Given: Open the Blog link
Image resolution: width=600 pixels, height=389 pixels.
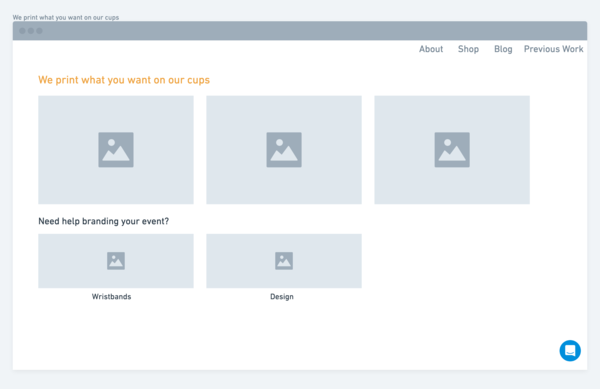Looking at the screenshot, I should 503,49.
